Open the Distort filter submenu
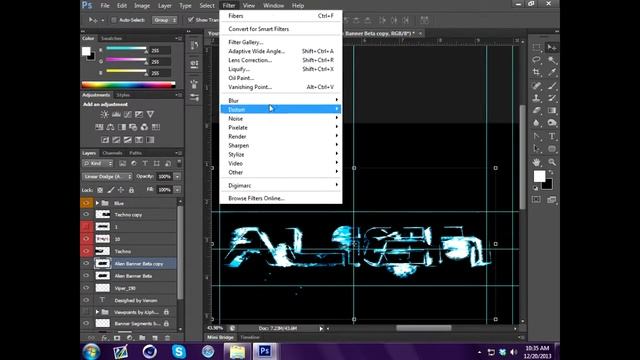The height and width of the screenshot is (360, 640). pyautogui.click(x=281, y=109)
